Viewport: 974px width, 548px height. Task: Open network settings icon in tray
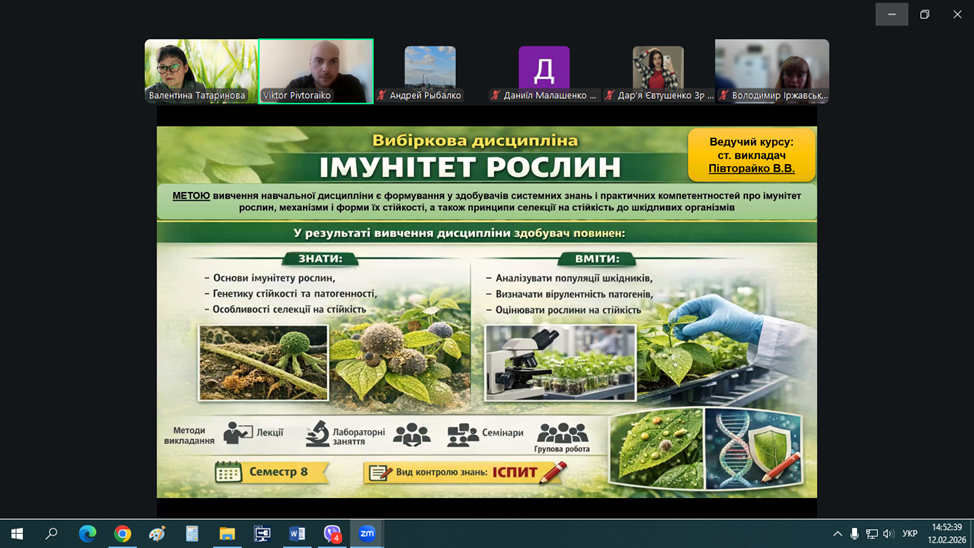click(x=871, y=534)
